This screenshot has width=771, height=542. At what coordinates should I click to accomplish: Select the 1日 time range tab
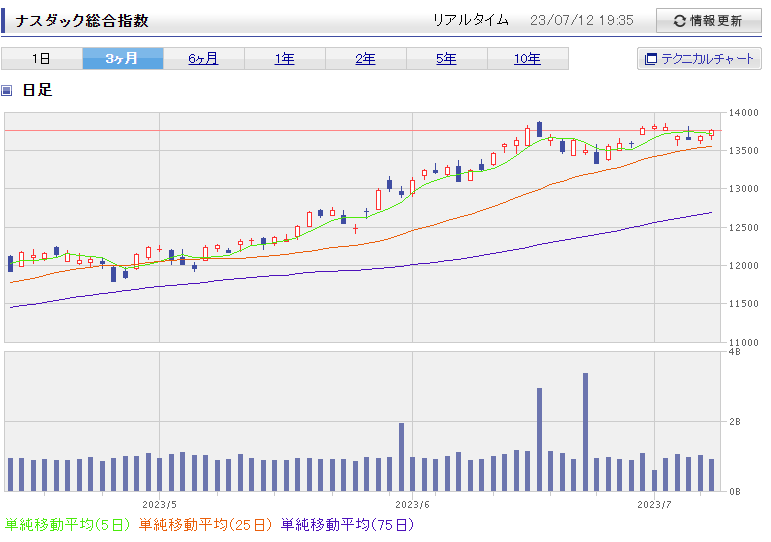click(x=41, y=59)
